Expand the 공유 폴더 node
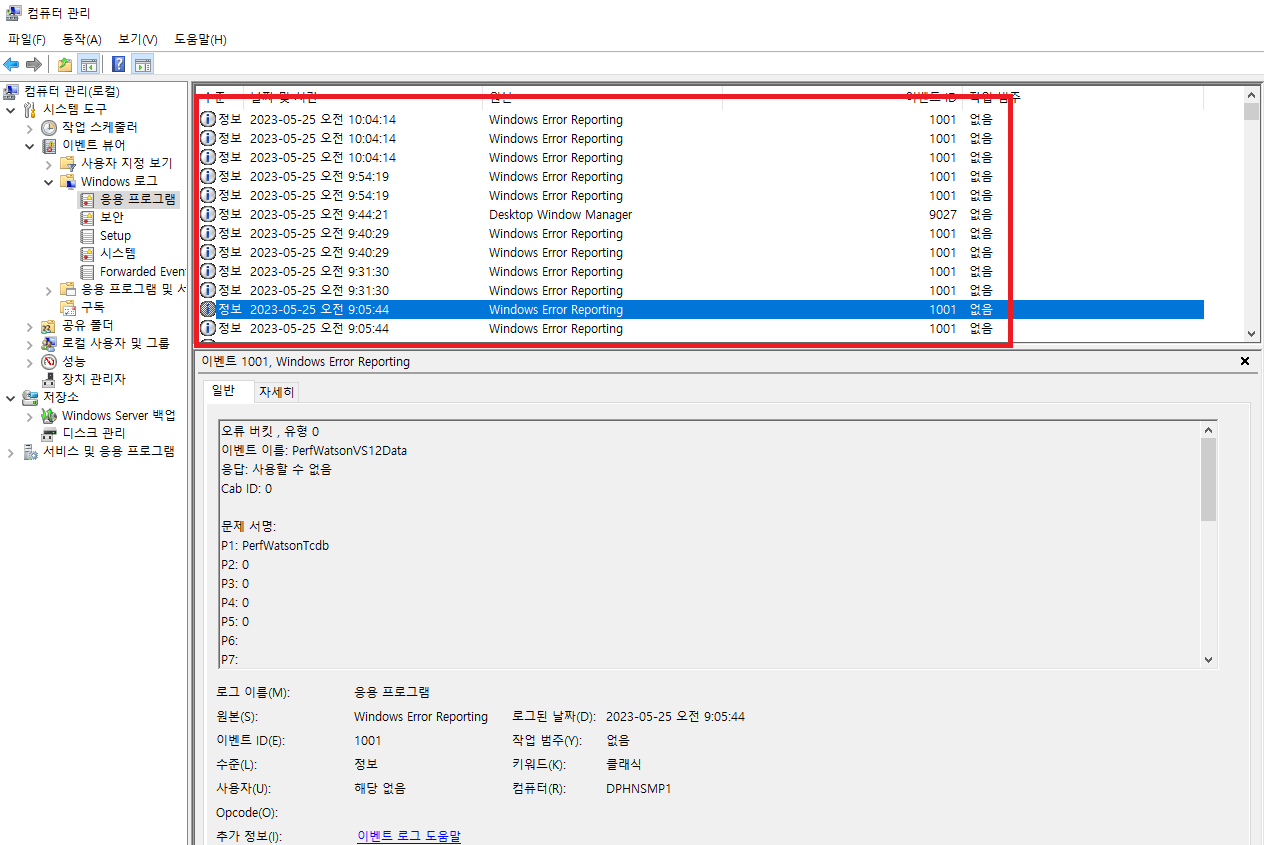 point(30,325)
